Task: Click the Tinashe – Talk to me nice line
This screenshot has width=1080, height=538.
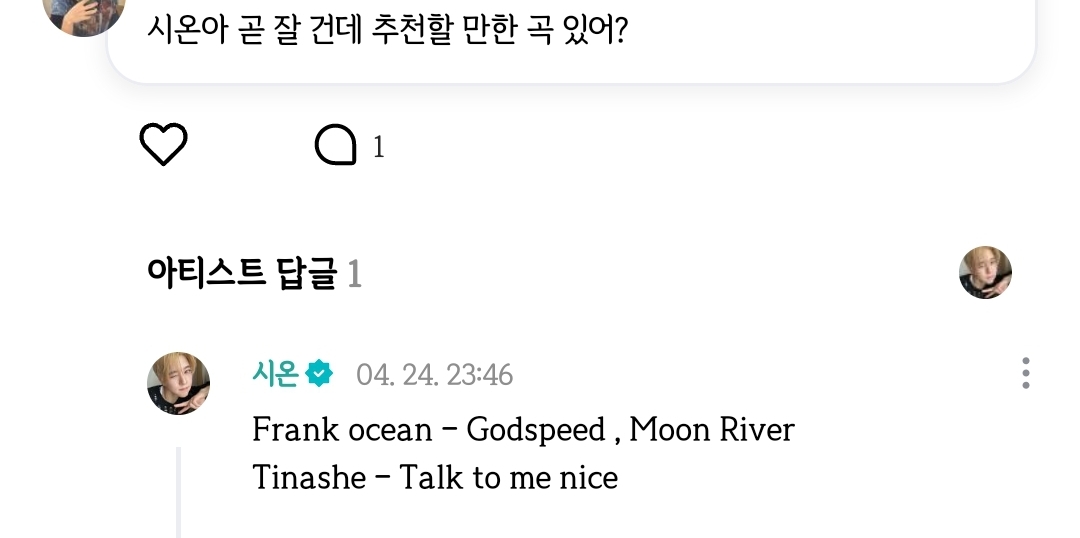Action: tap(435, 477)
